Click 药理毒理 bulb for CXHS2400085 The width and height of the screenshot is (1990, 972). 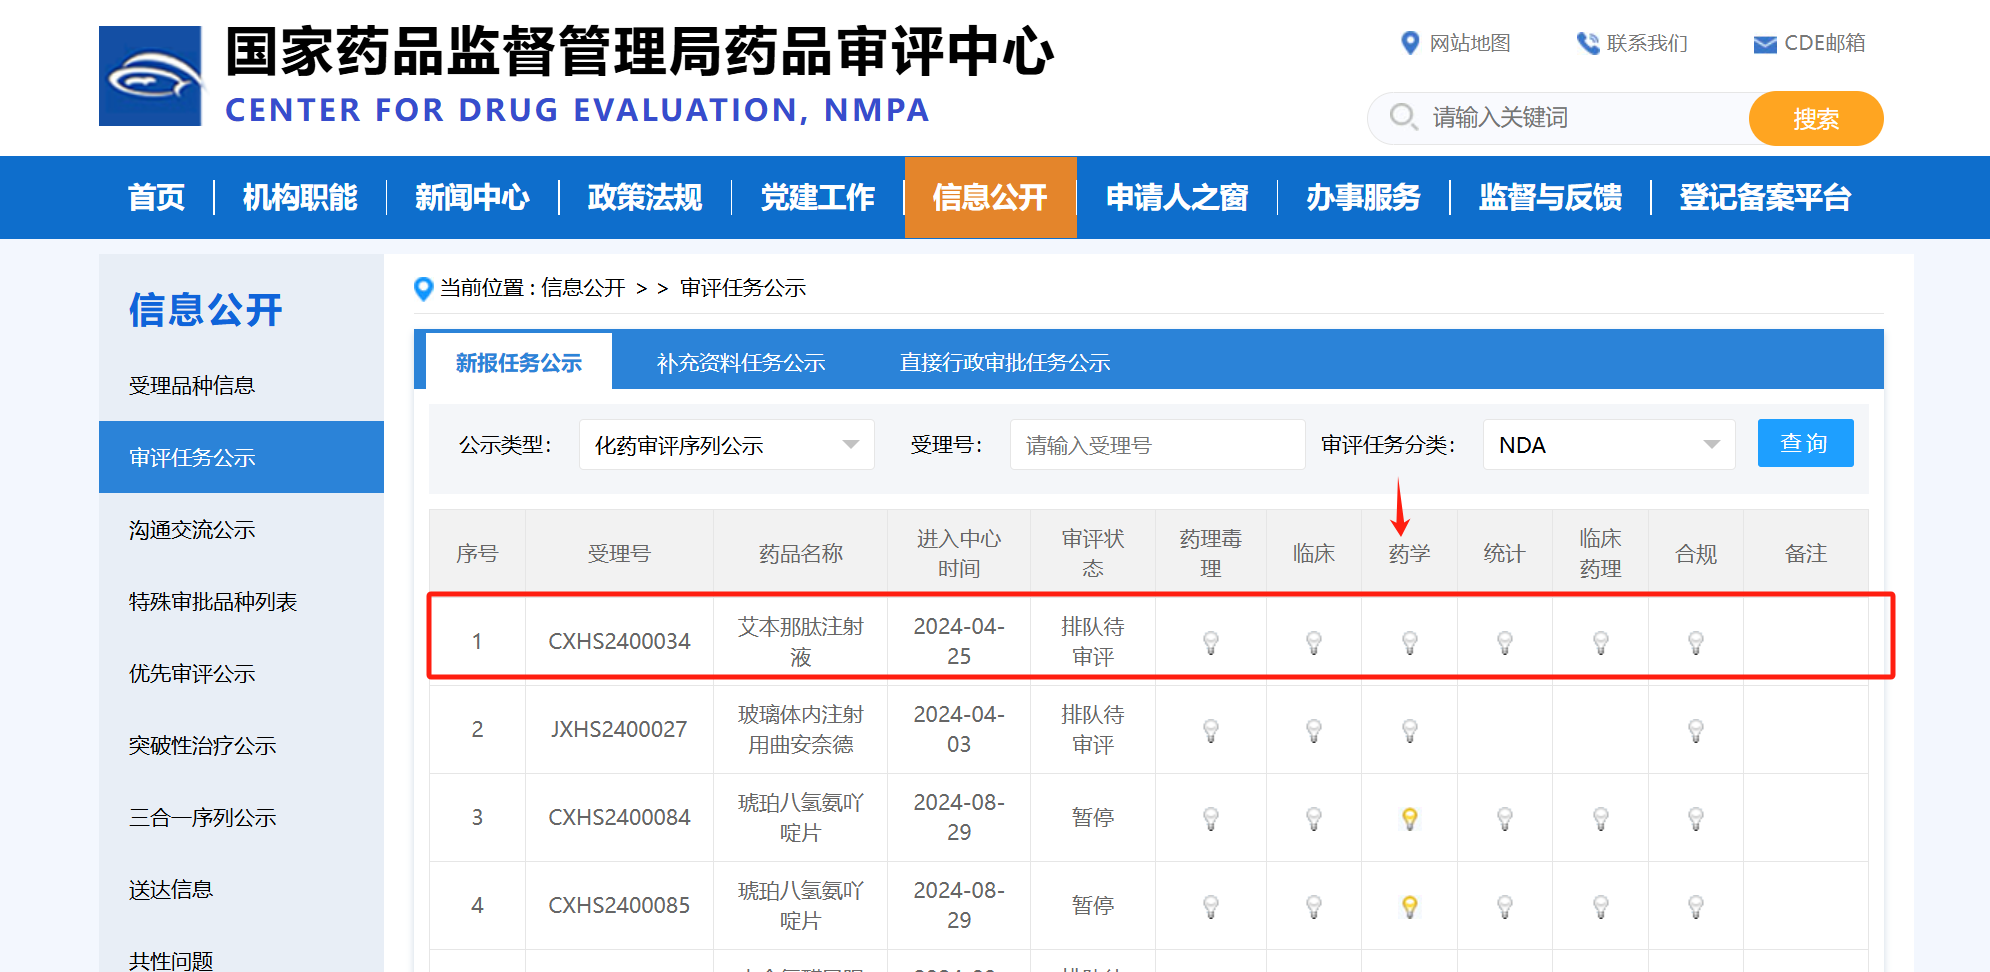1211,906
